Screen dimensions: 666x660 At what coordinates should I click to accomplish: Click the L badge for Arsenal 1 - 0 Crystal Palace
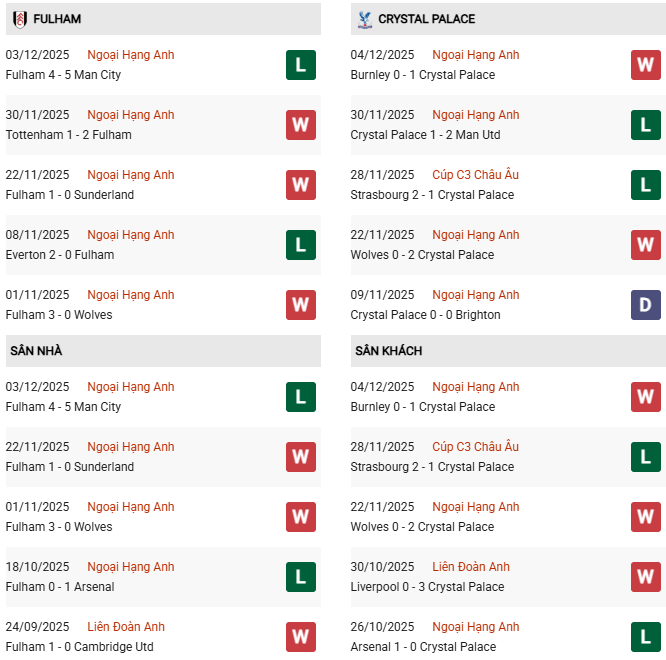click(x=646, y=637)
